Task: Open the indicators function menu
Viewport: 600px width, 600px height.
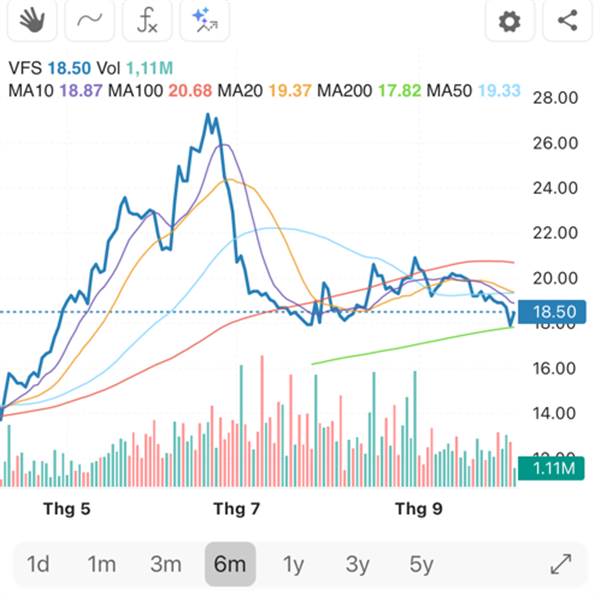Action: 147,20
